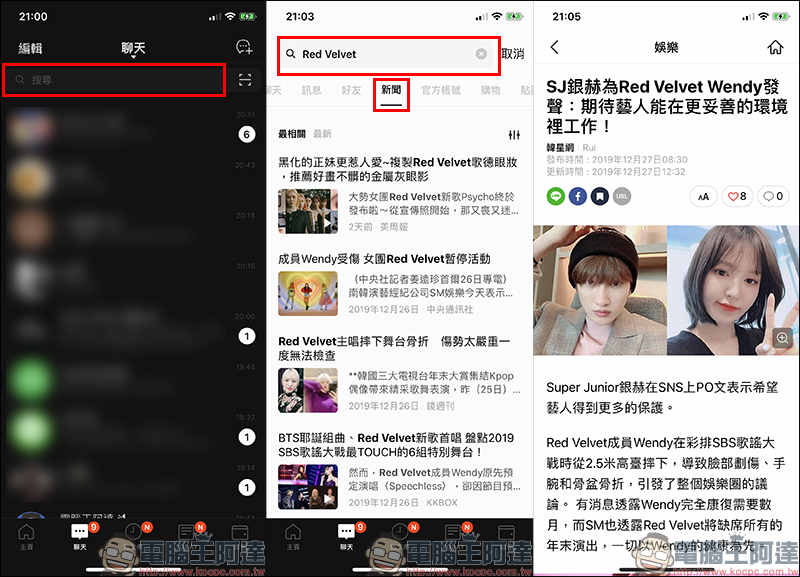
Task: Open the 聊天 dropdown title
Action: pos(133,49)
